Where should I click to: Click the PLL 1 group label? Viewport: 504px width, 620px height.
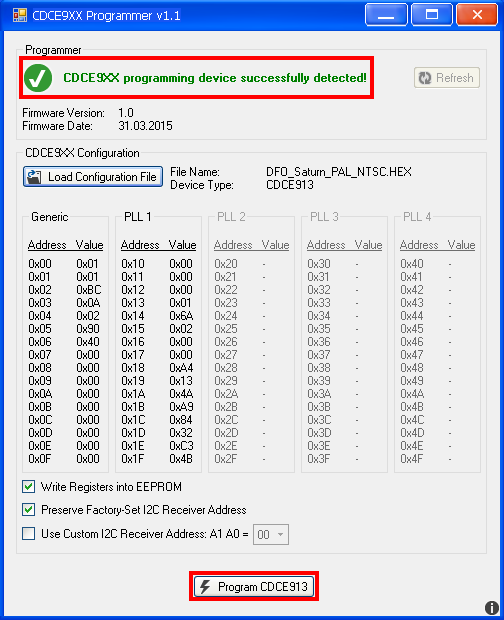137,217
